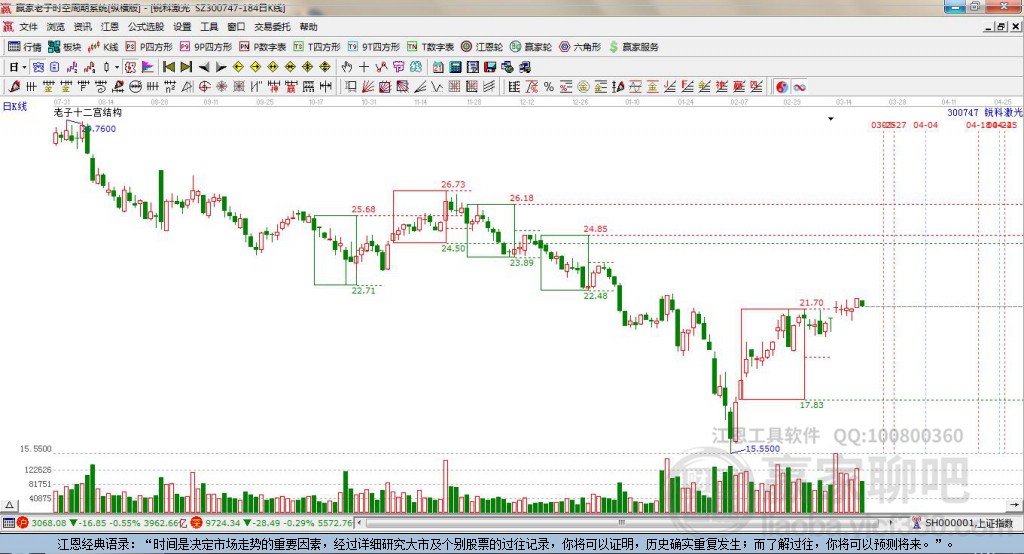Click the blue infinity loop icon

[x=799, y=87]
